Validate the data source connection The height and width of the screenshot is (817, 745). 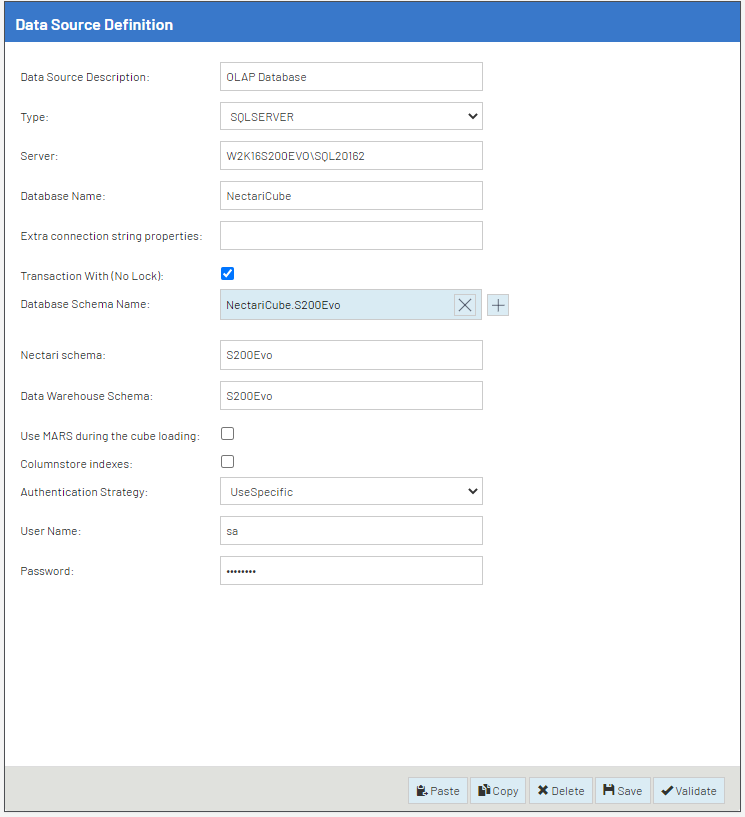point(689,790)
